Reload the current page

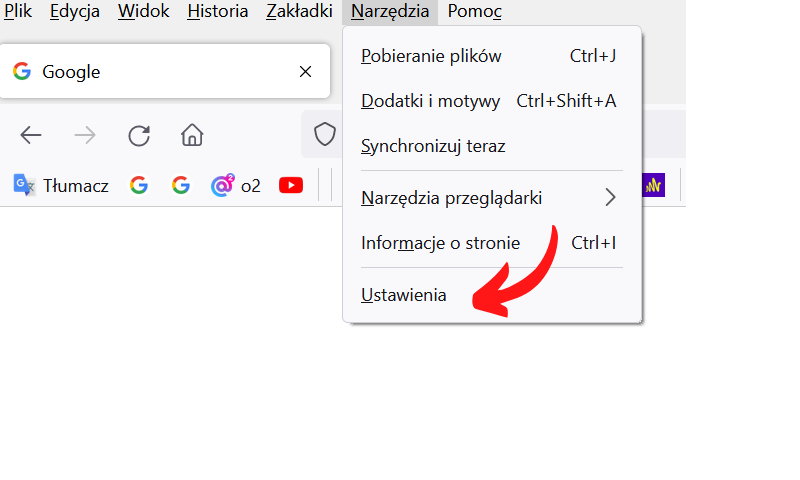pyautogui.click(x=139, y=136)
